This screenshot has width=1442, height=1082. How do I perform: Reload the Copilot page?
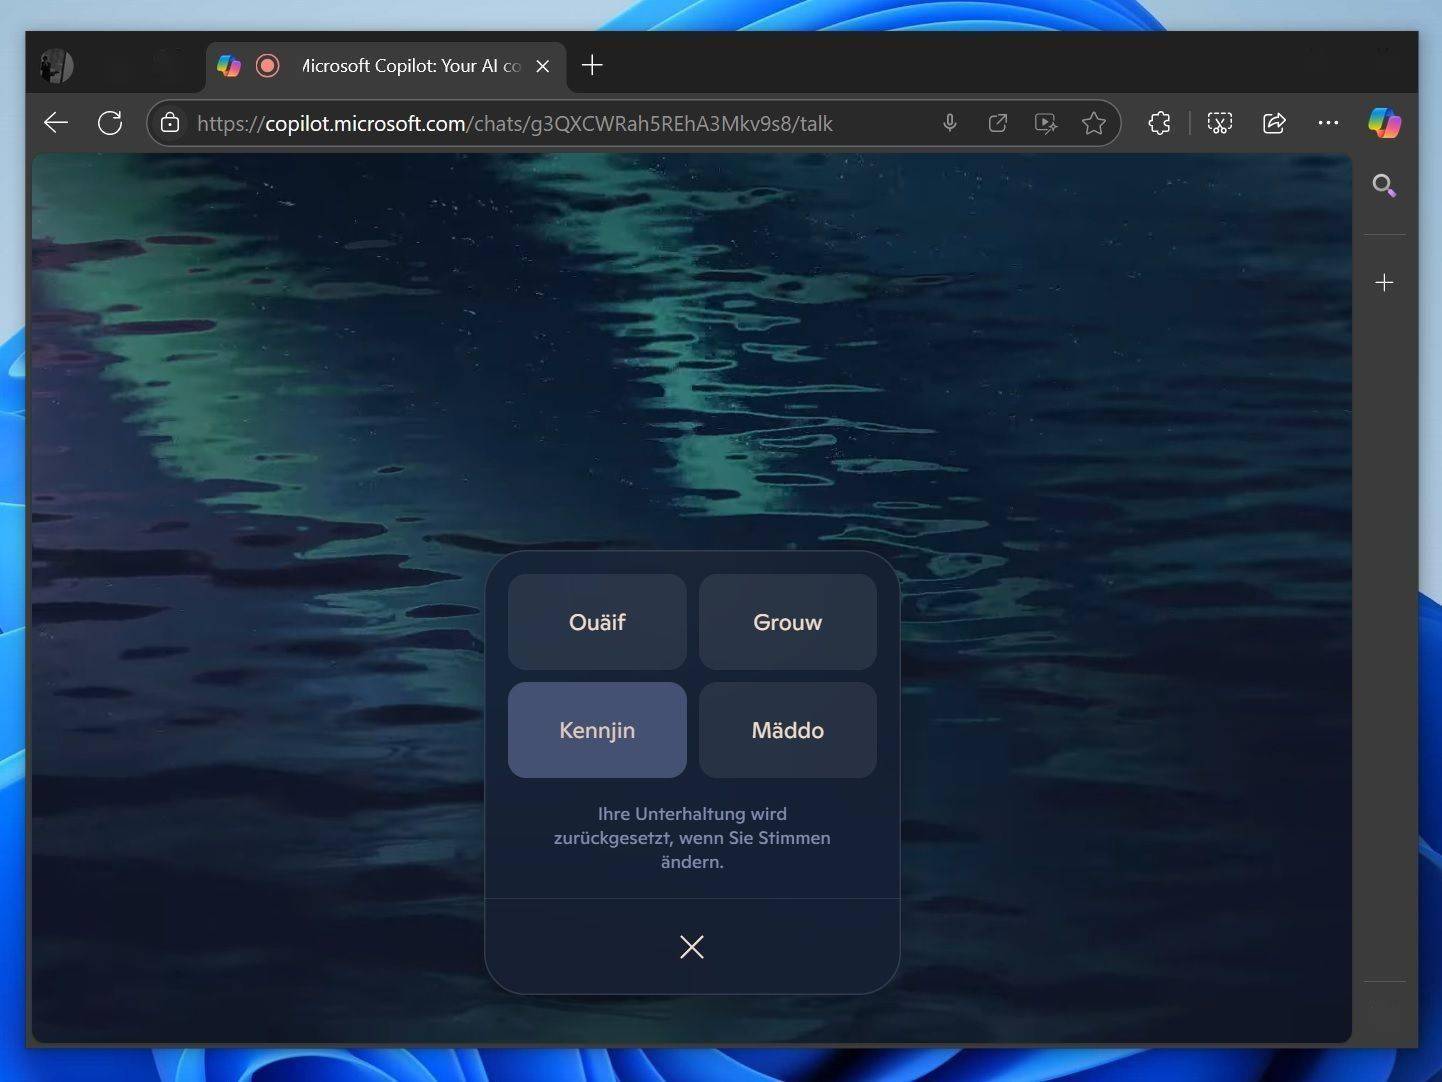[x=110, y=123]
